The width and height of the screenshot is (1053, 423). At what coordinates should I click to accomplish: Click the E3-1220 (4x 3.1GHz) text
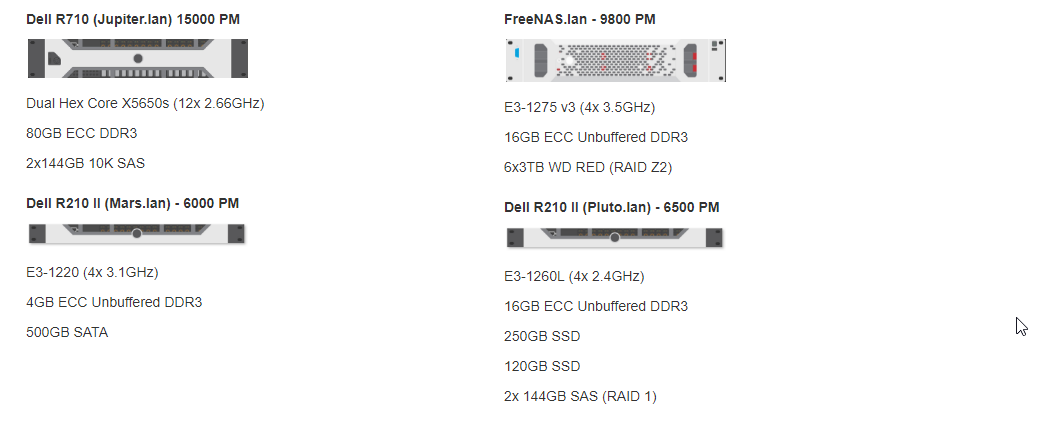pyautogui.click(x=92, y=272)
